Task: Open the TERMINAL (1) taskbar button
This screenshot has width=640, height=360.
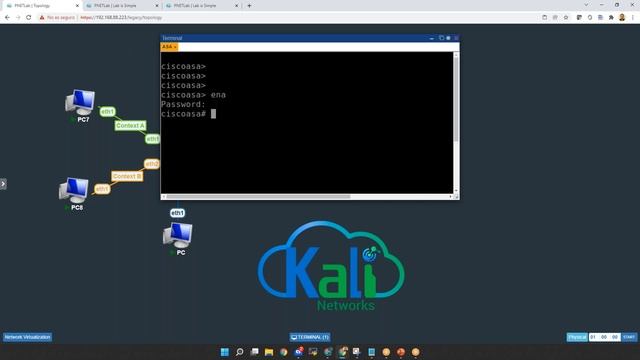Action: coord(310,337)
